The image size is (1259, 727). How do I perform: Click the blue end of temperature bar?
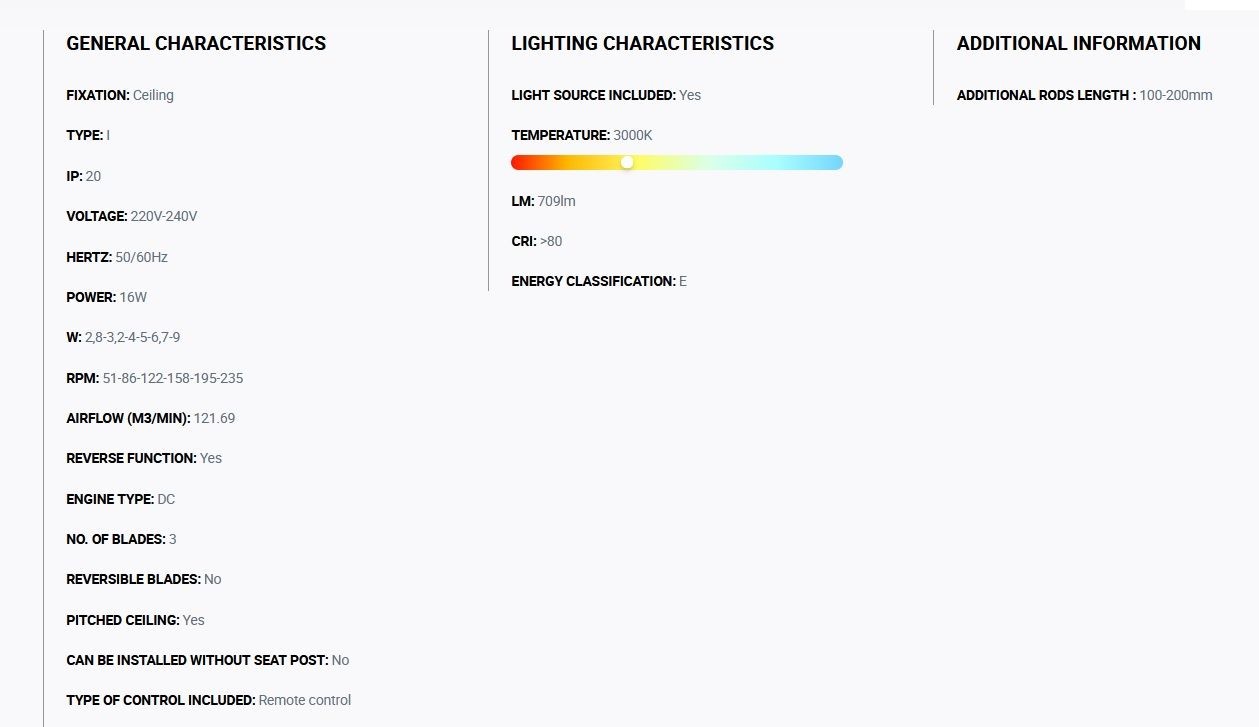[834, 162]
